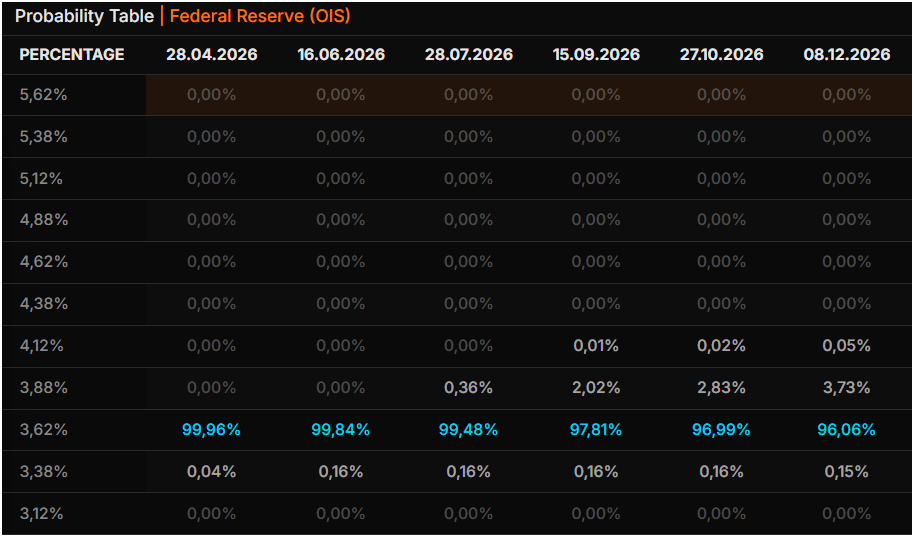Image resolution: width=914 pixels, height=537 pixels.
Task: Select the 3,12% bottom row label
Action: (x=42, y=513)
